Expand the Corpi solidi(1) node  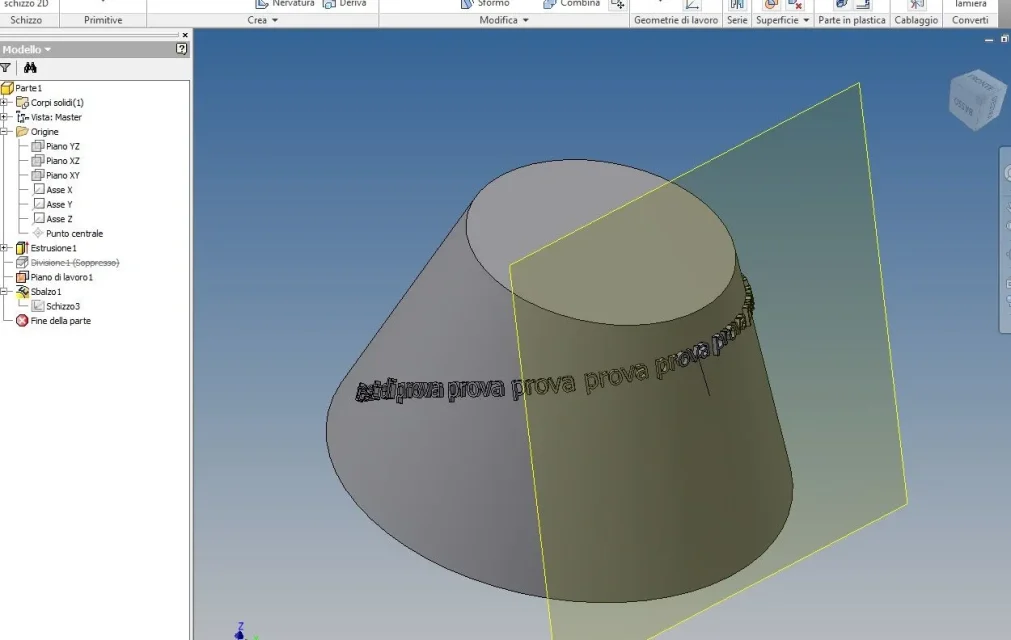(5, 102)
